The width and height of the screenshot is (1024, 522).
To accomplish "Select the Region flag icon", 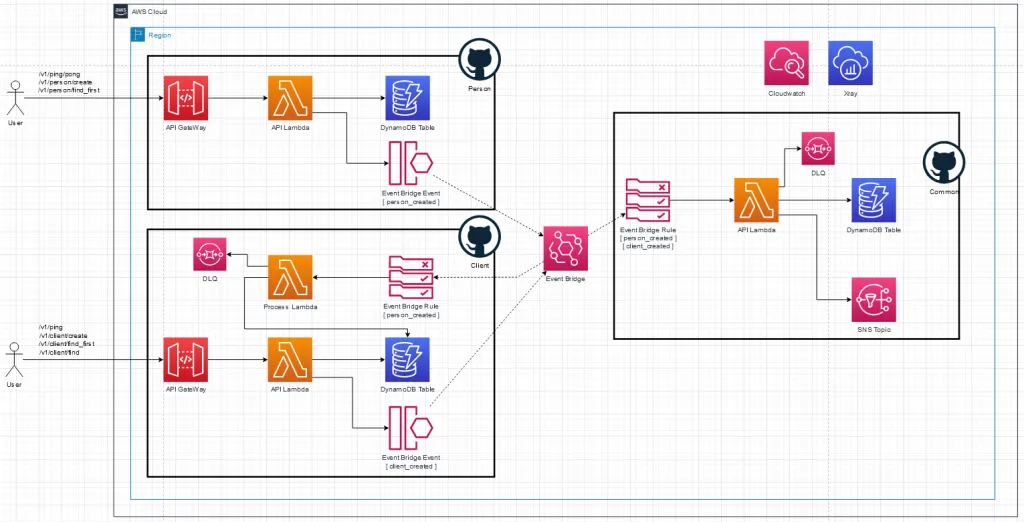I will click(x=139, y=35).
